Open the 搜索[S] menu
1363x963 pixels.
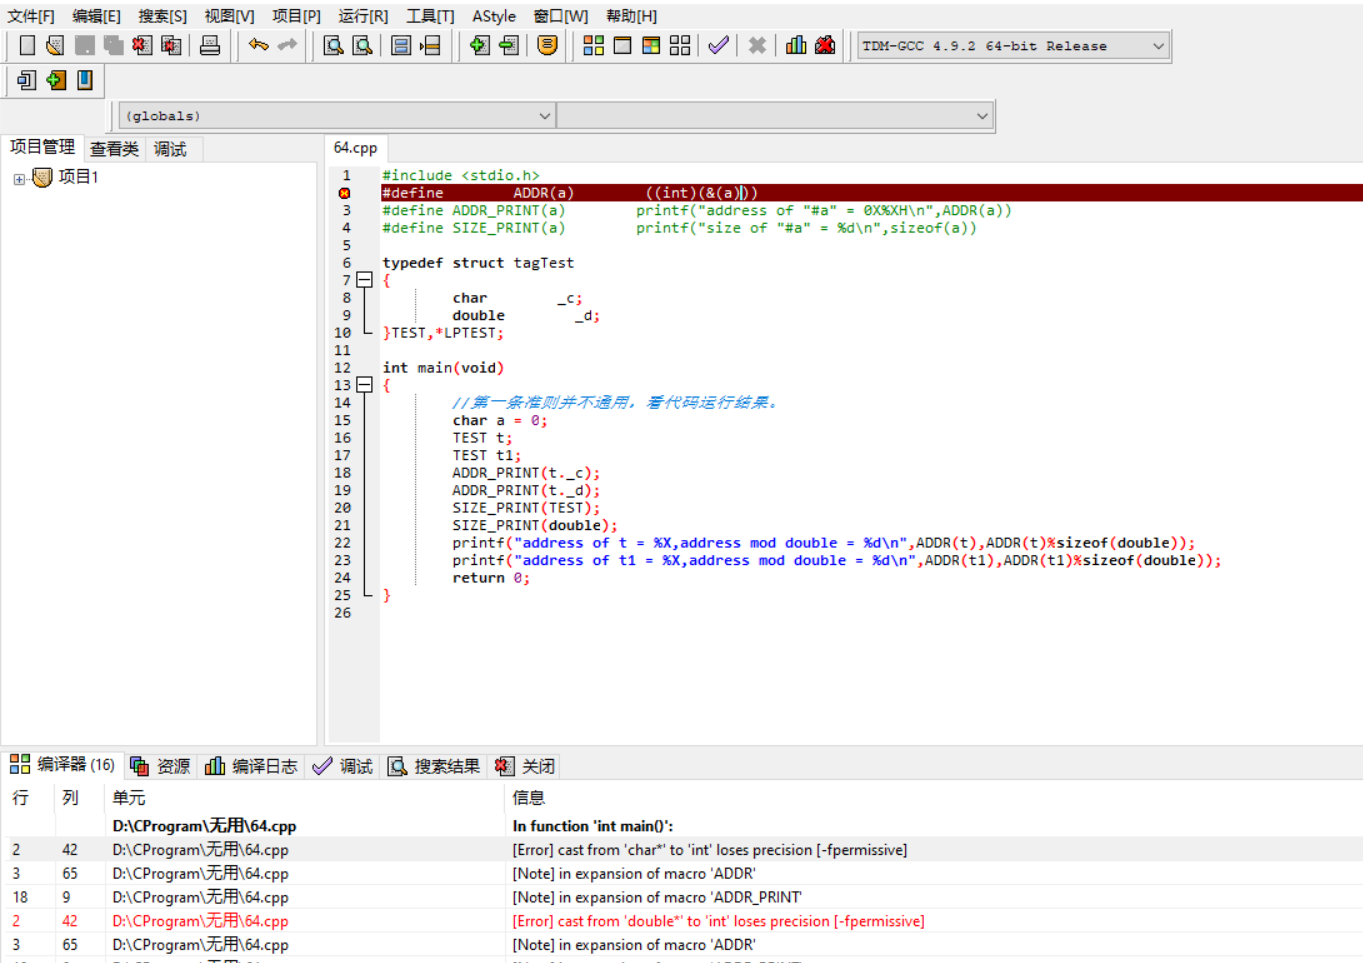click(x=163, y=16)
